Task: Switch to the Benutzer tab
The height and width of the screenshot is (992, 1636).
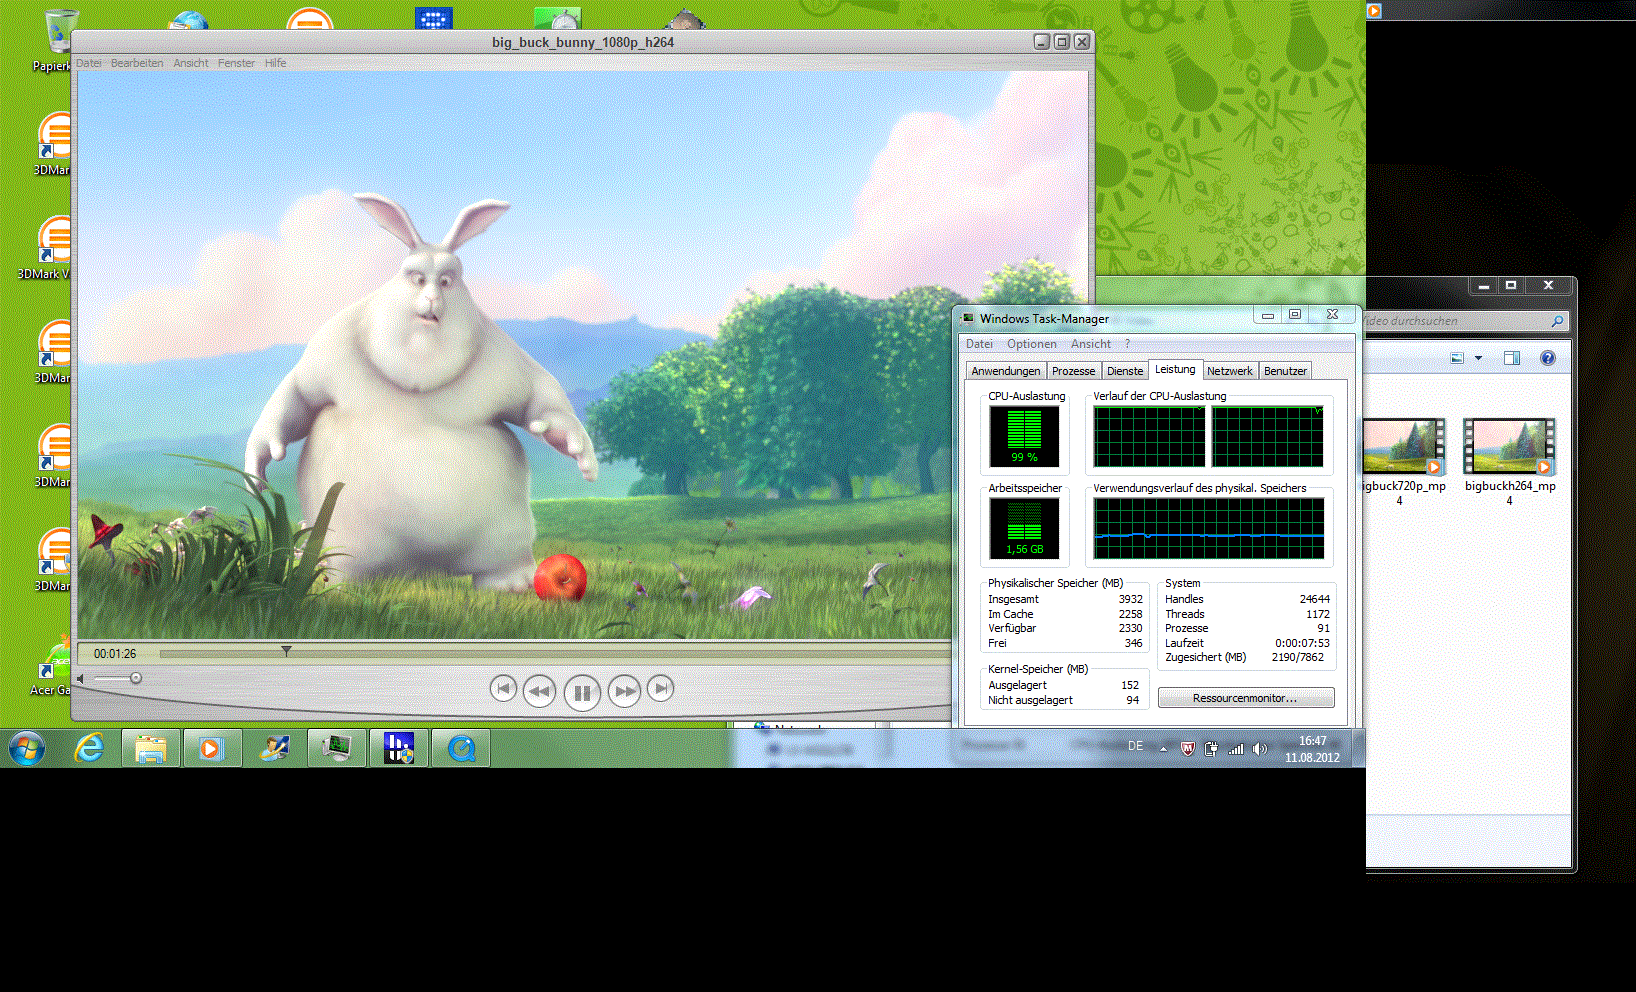Action: click(1285, 371)
